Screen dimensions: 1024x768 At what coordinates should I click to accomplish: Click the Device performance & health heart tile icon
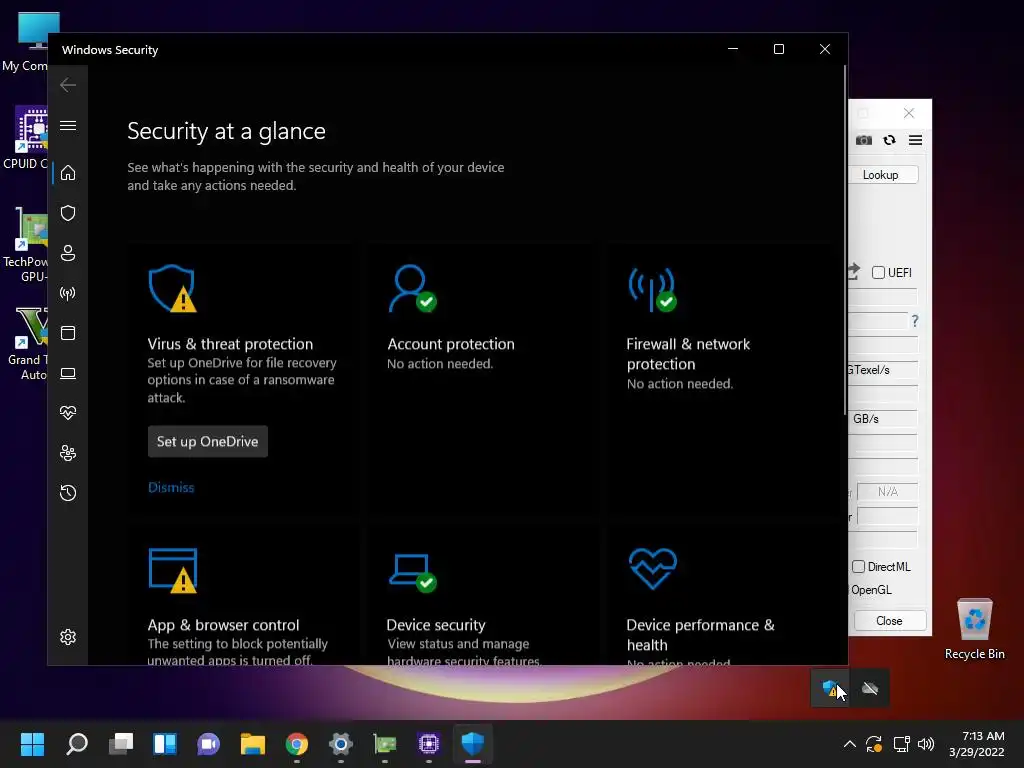click(652, 569)
